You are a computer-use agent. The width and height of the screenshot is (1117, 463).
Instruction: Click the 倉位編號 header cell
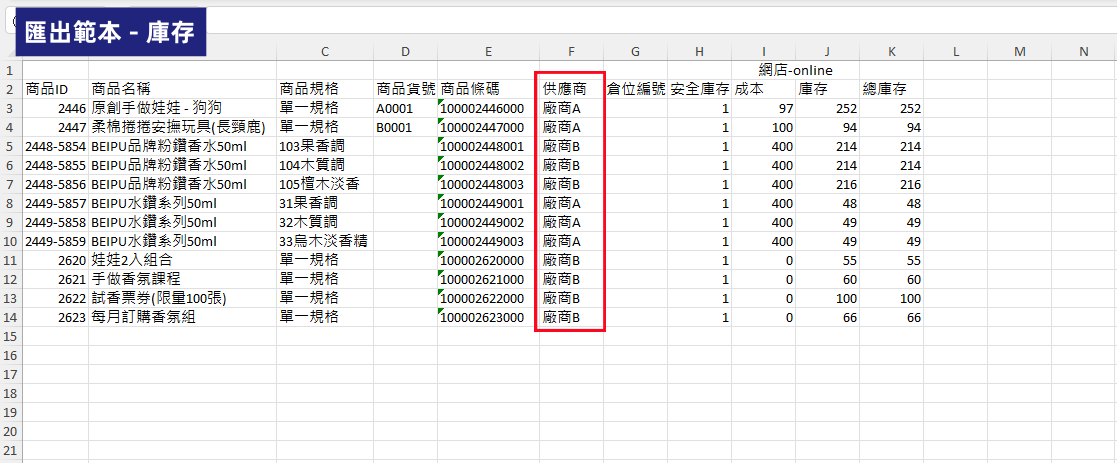click(635, 89)
